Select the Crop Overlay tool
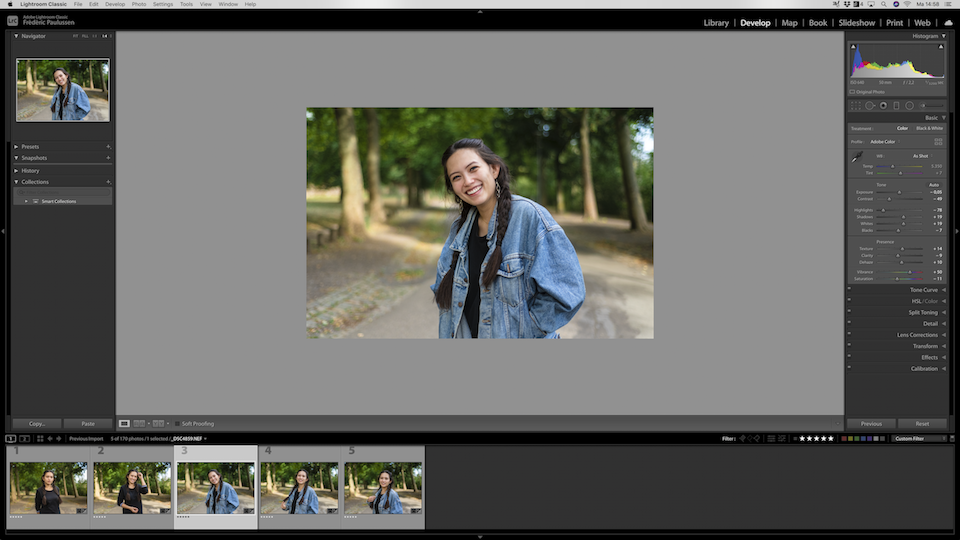960x540 pixels. pos(855,105)
